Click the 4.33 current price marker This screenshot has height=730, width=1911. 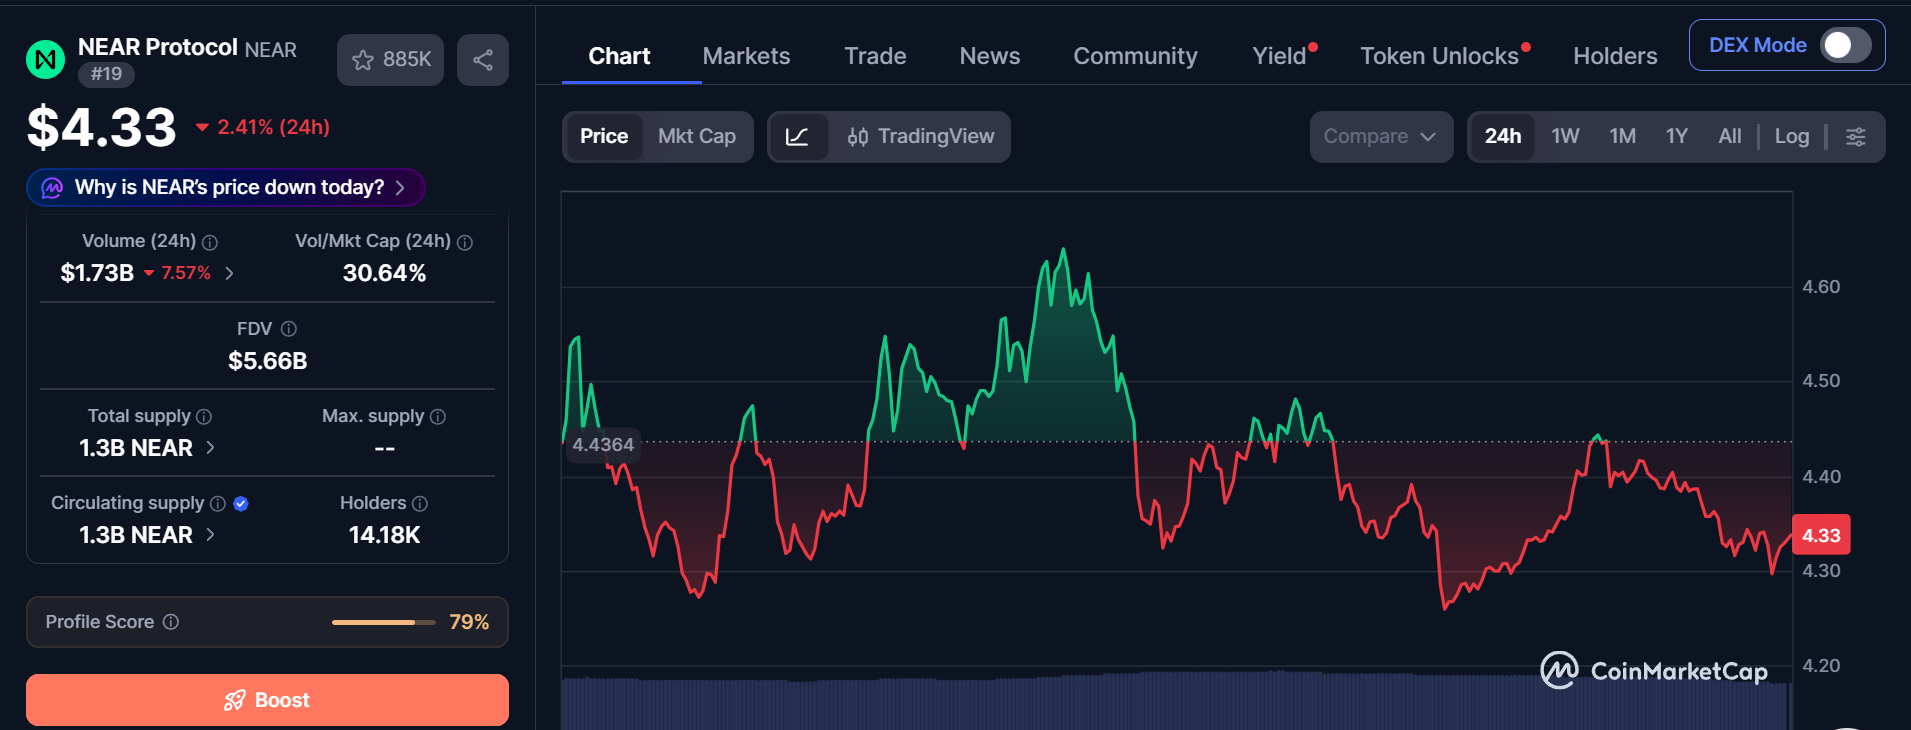tap(1821, 535)
